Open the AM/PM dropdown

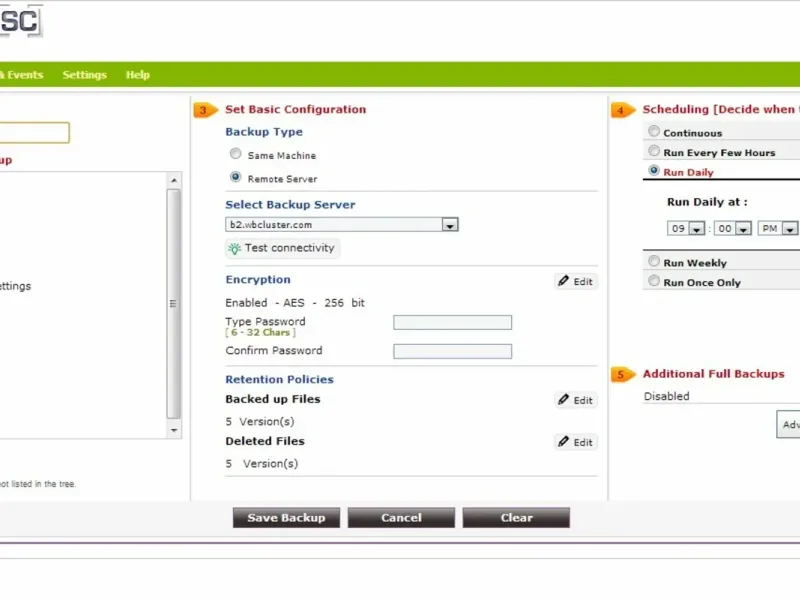pos(778,228)
